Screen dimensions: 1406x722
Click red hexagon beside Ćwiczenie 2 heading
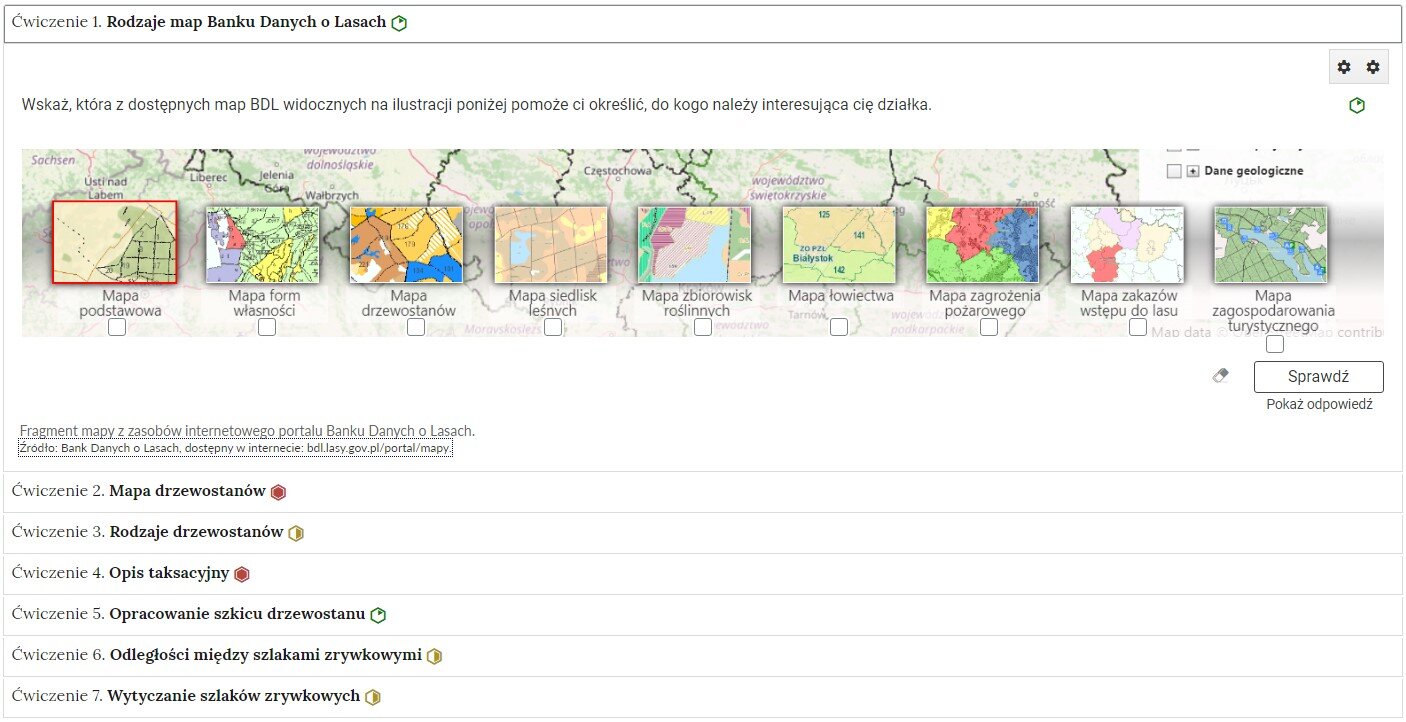pyautogui.click(x=278, y=492)
